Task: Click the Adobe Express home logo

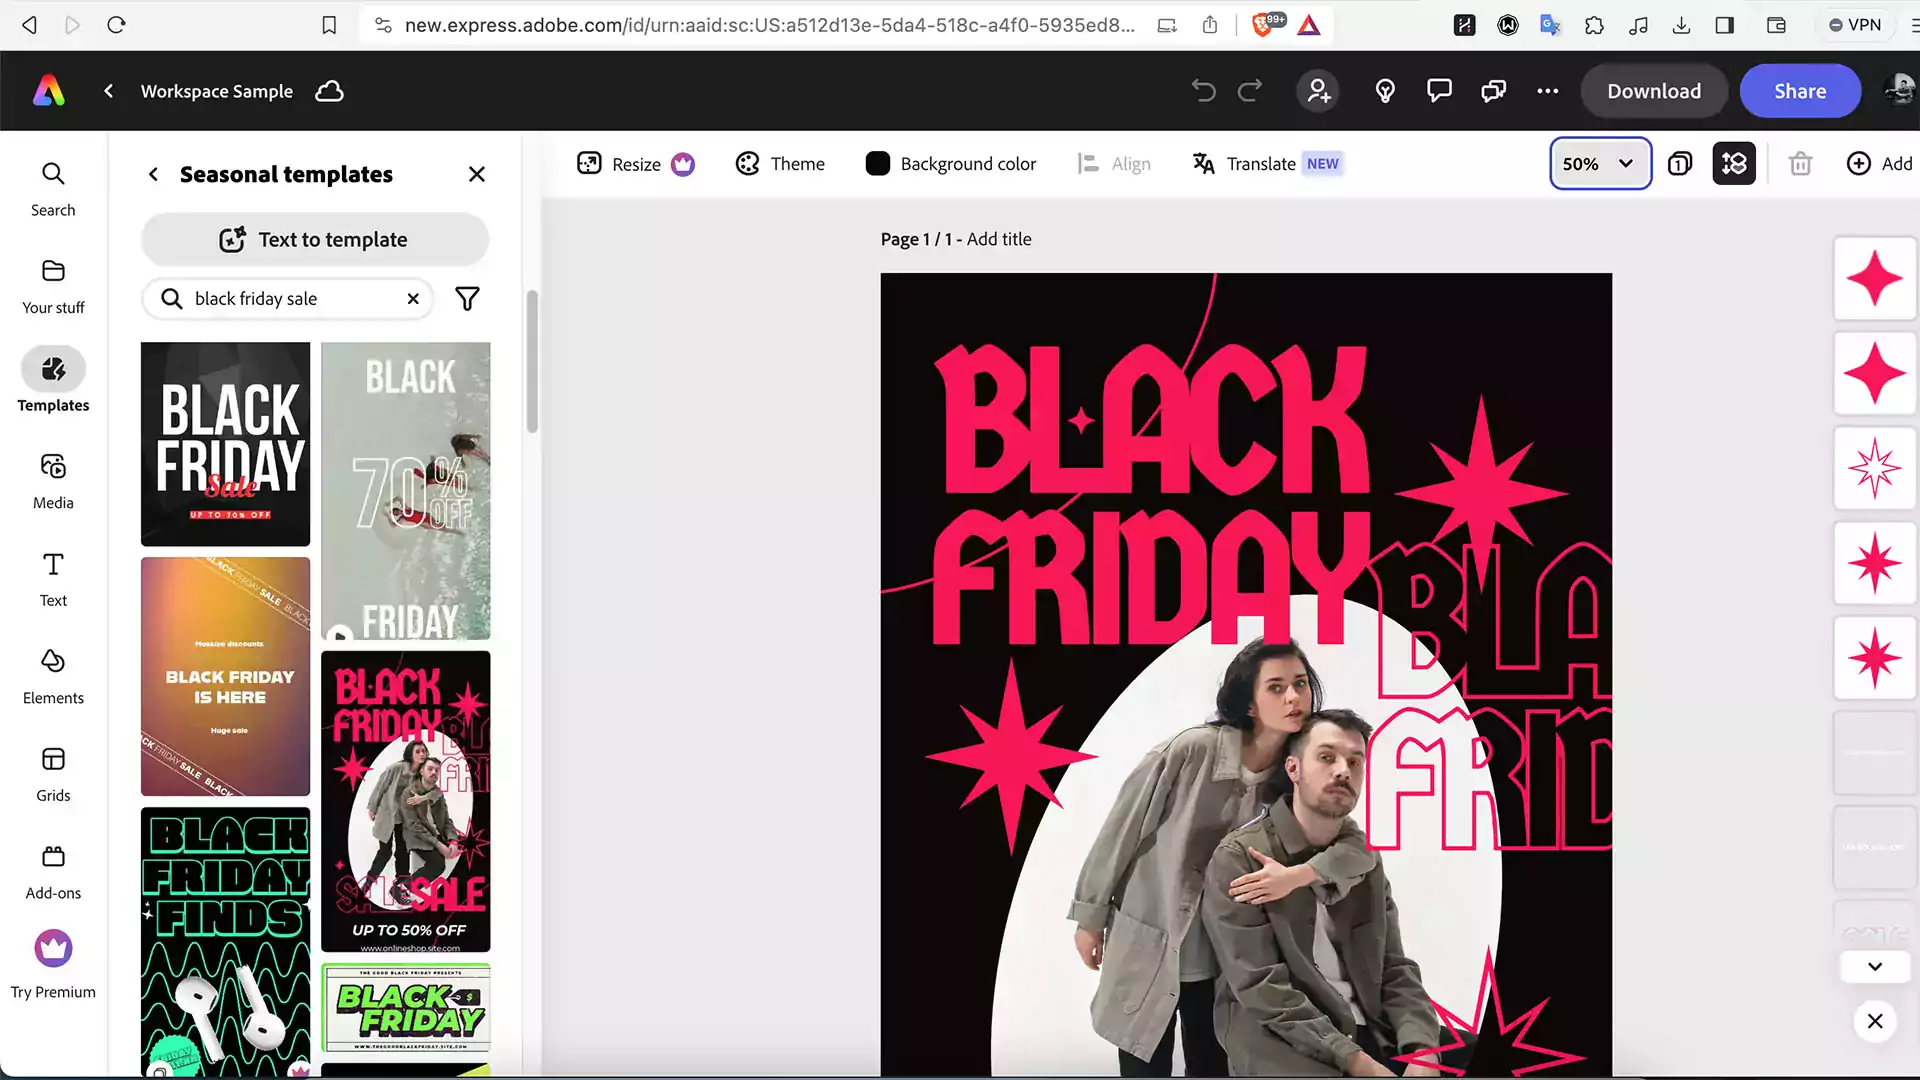Action: click(49, 91)
